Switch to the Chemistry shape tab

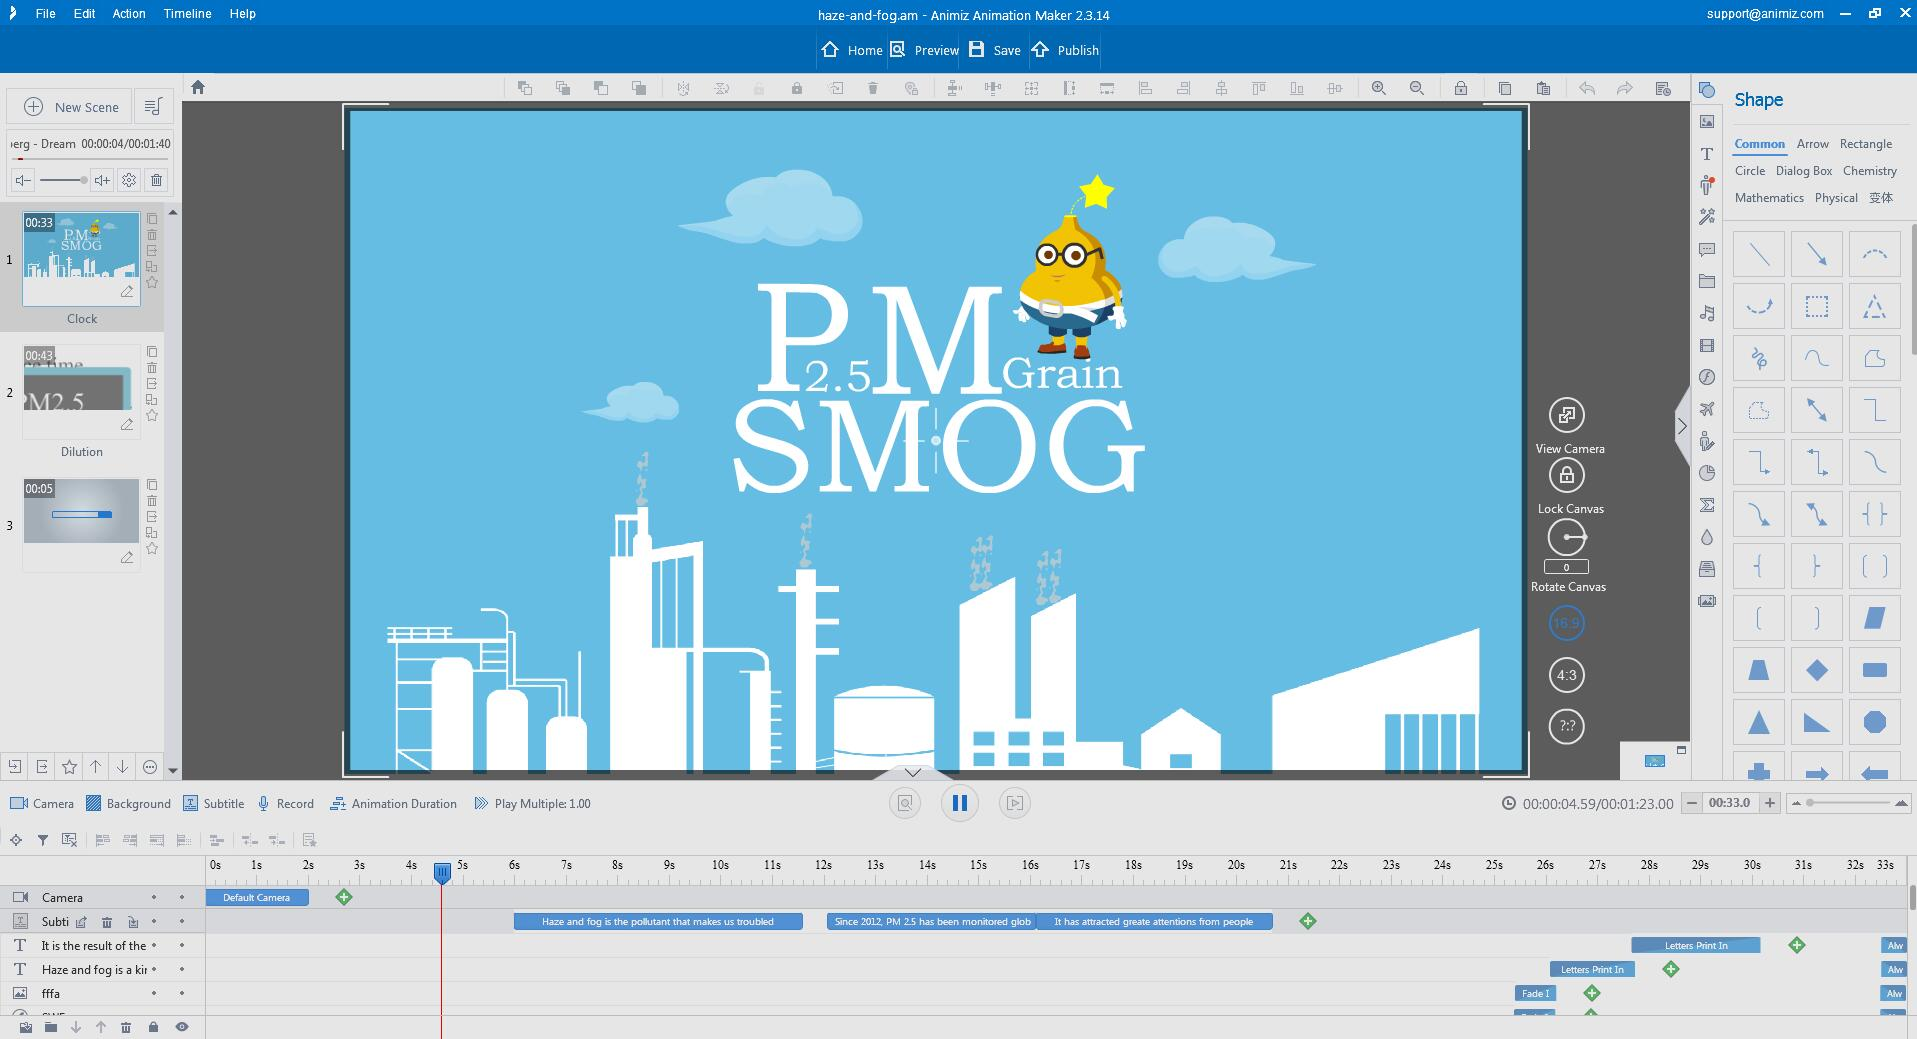[1870, 171]
